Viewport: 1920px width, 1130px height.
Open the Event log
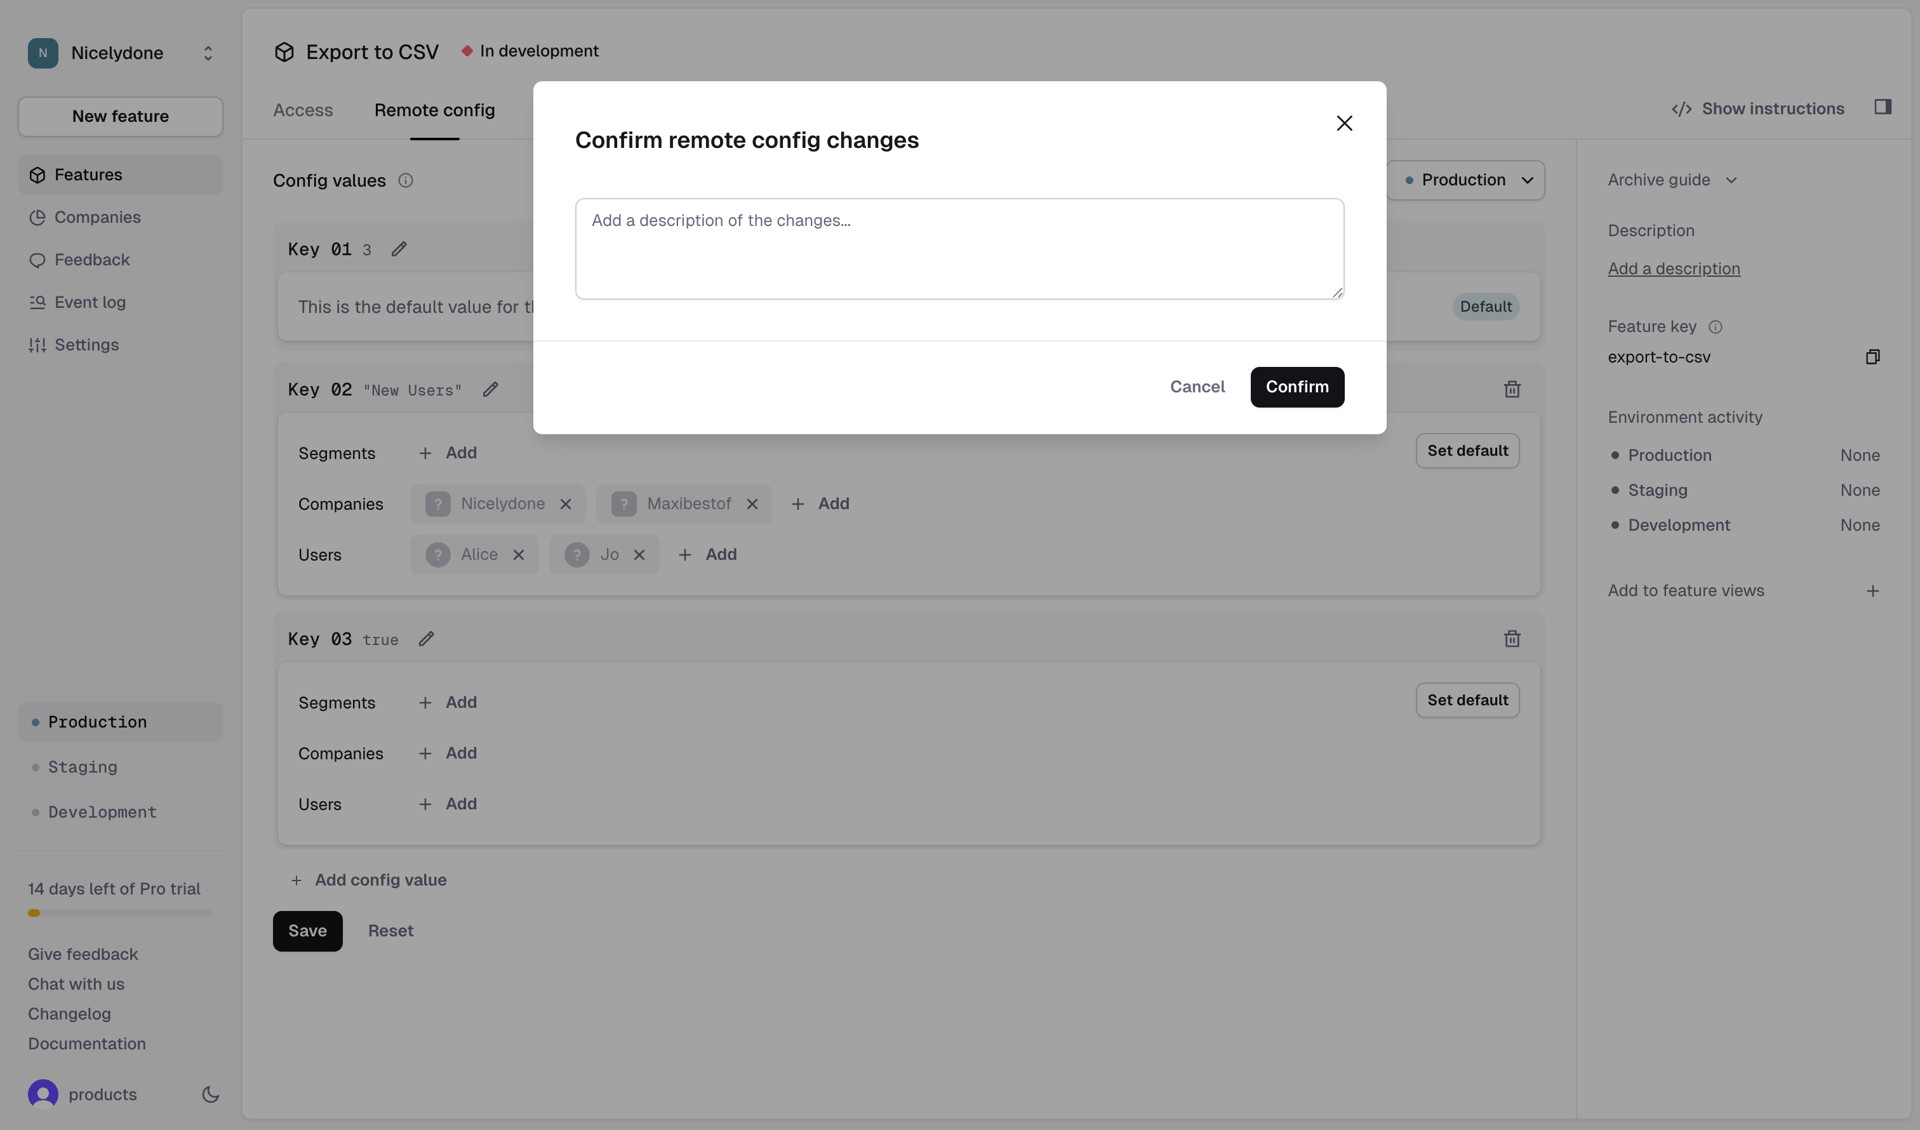[89, 302]
